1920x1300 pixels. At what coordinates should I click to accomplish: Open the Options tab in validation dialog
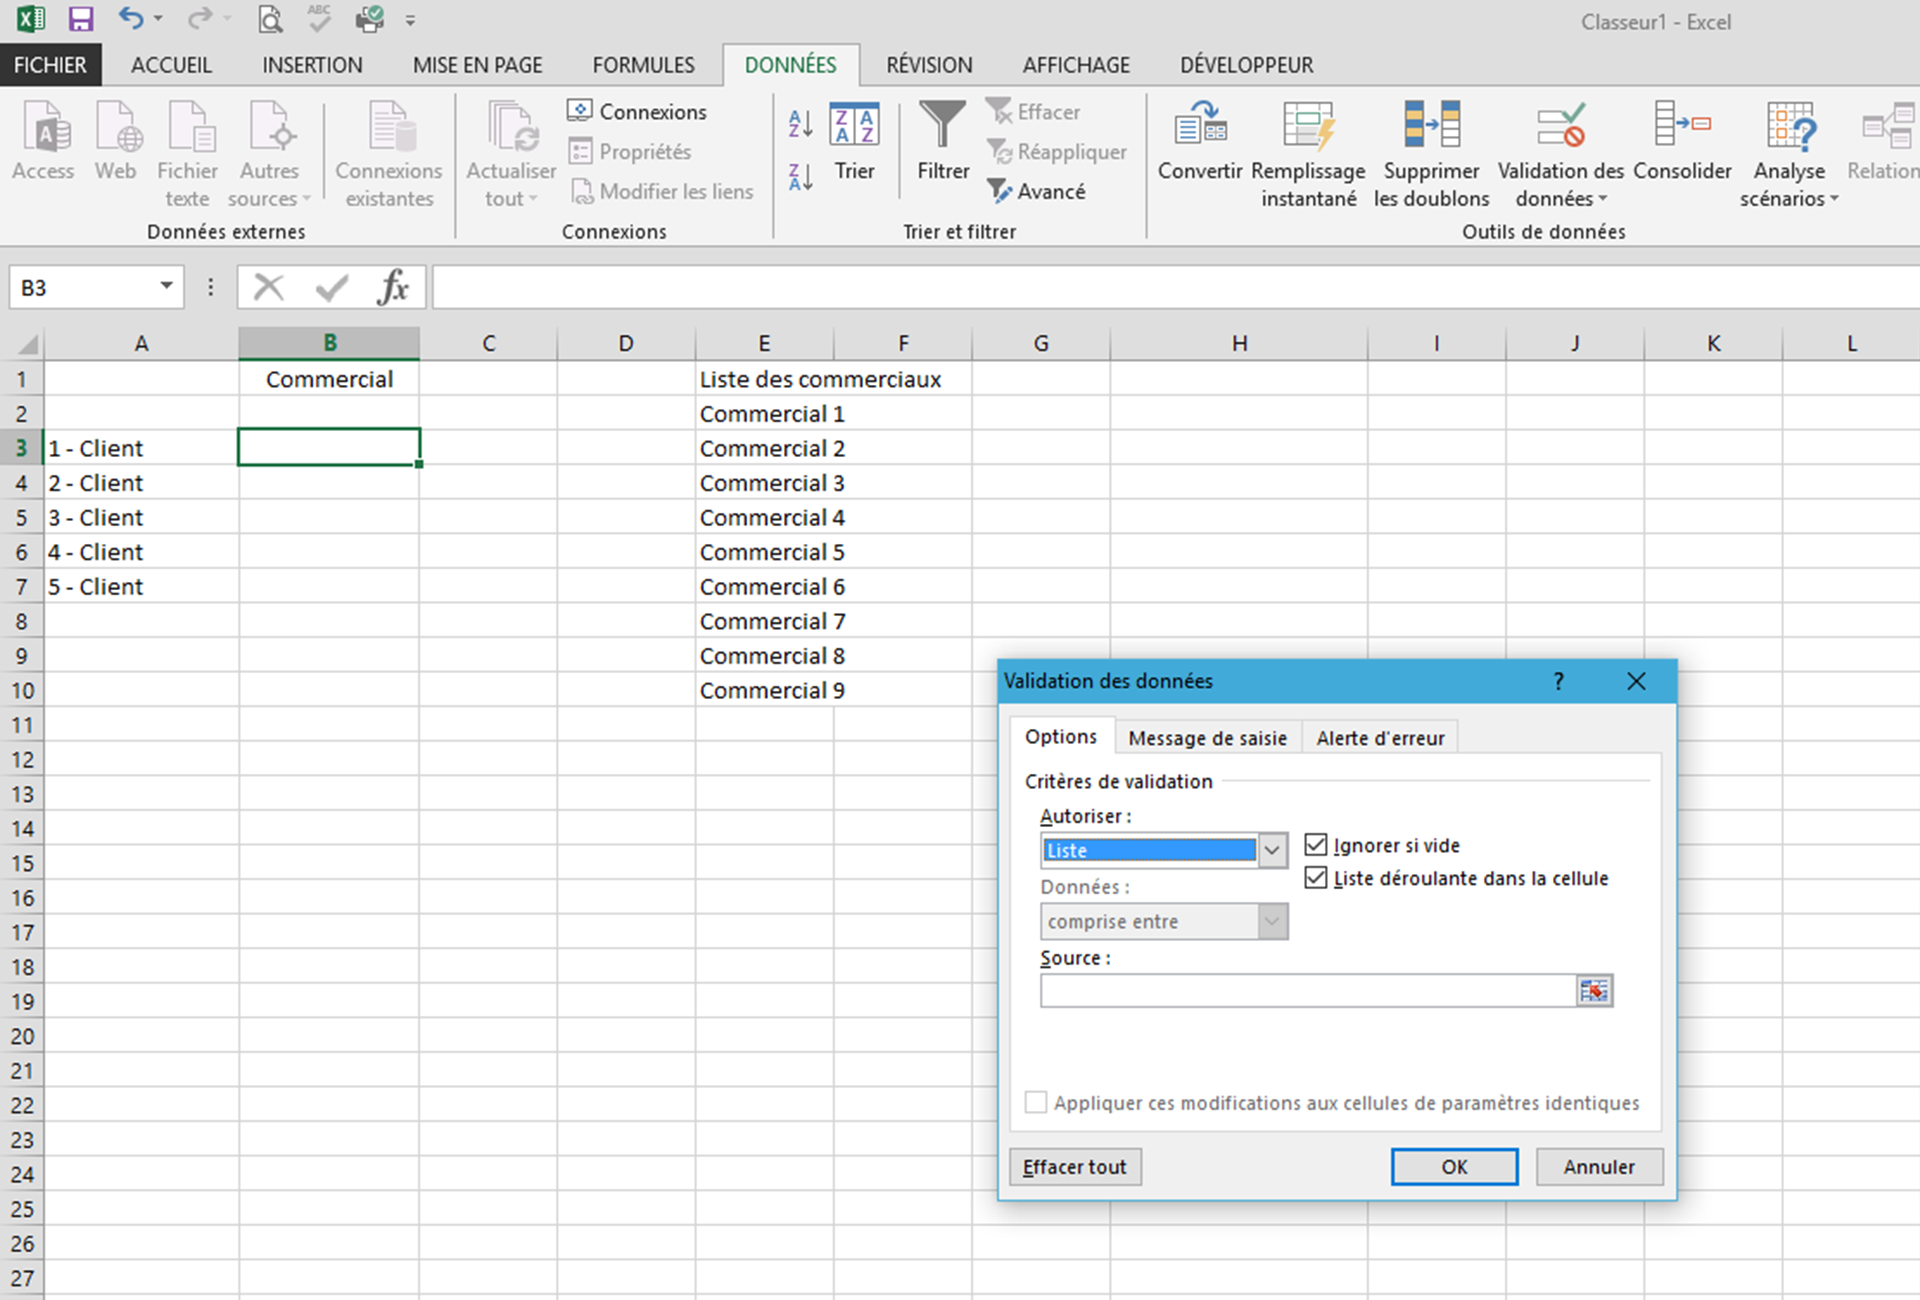pos(1060,737)
